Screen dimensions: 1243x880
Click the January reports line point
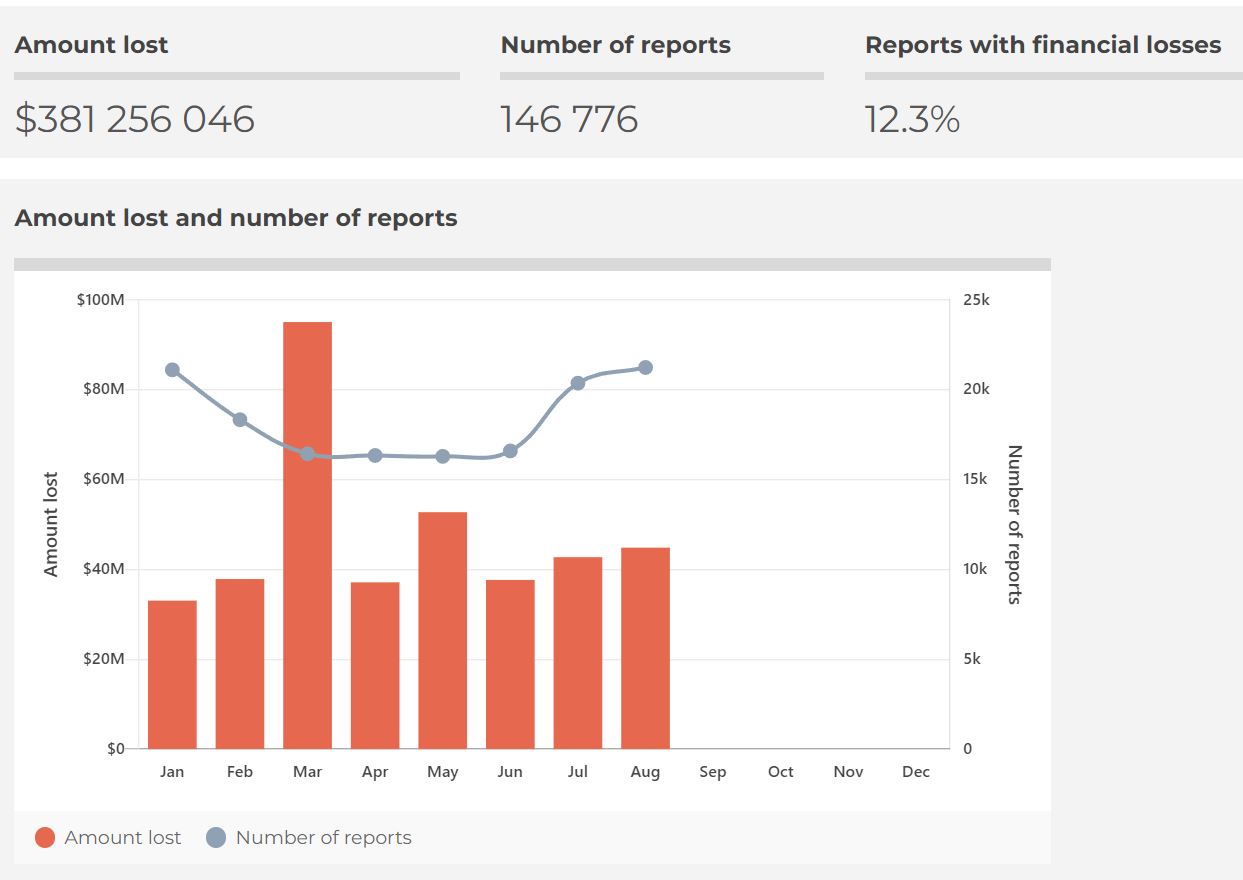172,370
